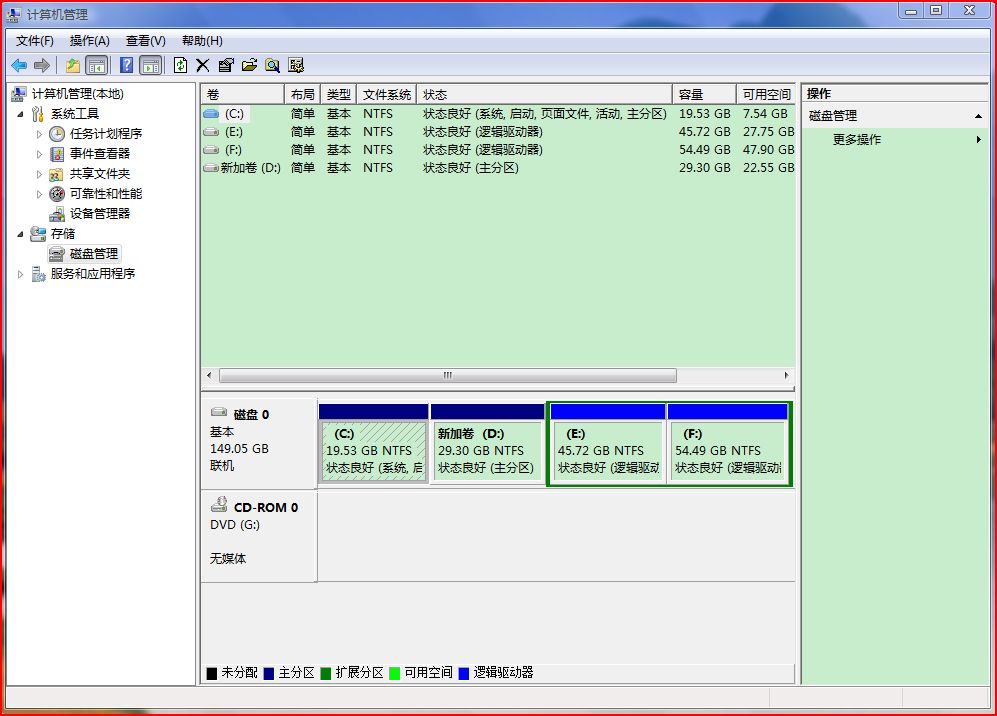Click the gray Forward arrow in toolbar
This screenshot has height=716, width=997.
tap(42, 65)
